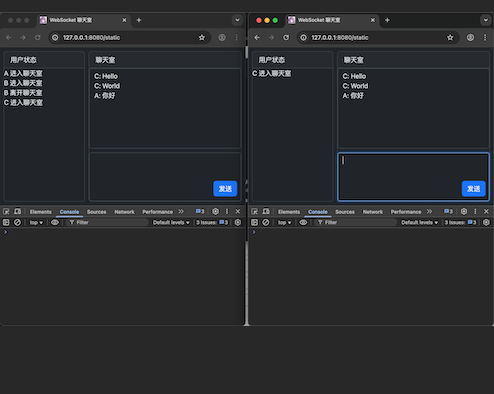Go back in right browser window
494x394 pixels.
(x=257, y=37)
